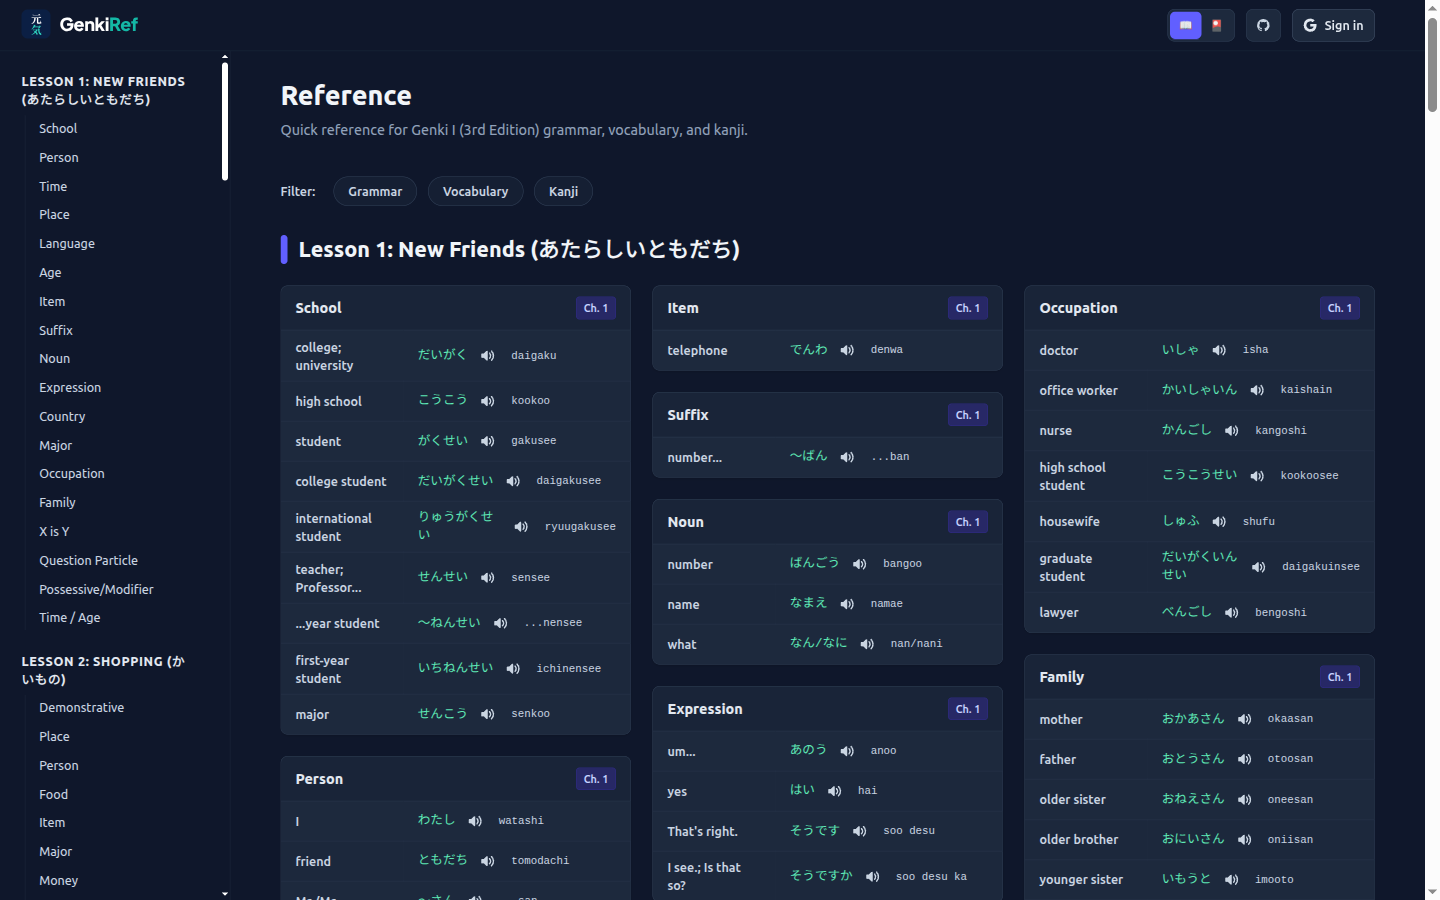
Task: Switch to reference book view toggle
Action: coord(1186,25)
